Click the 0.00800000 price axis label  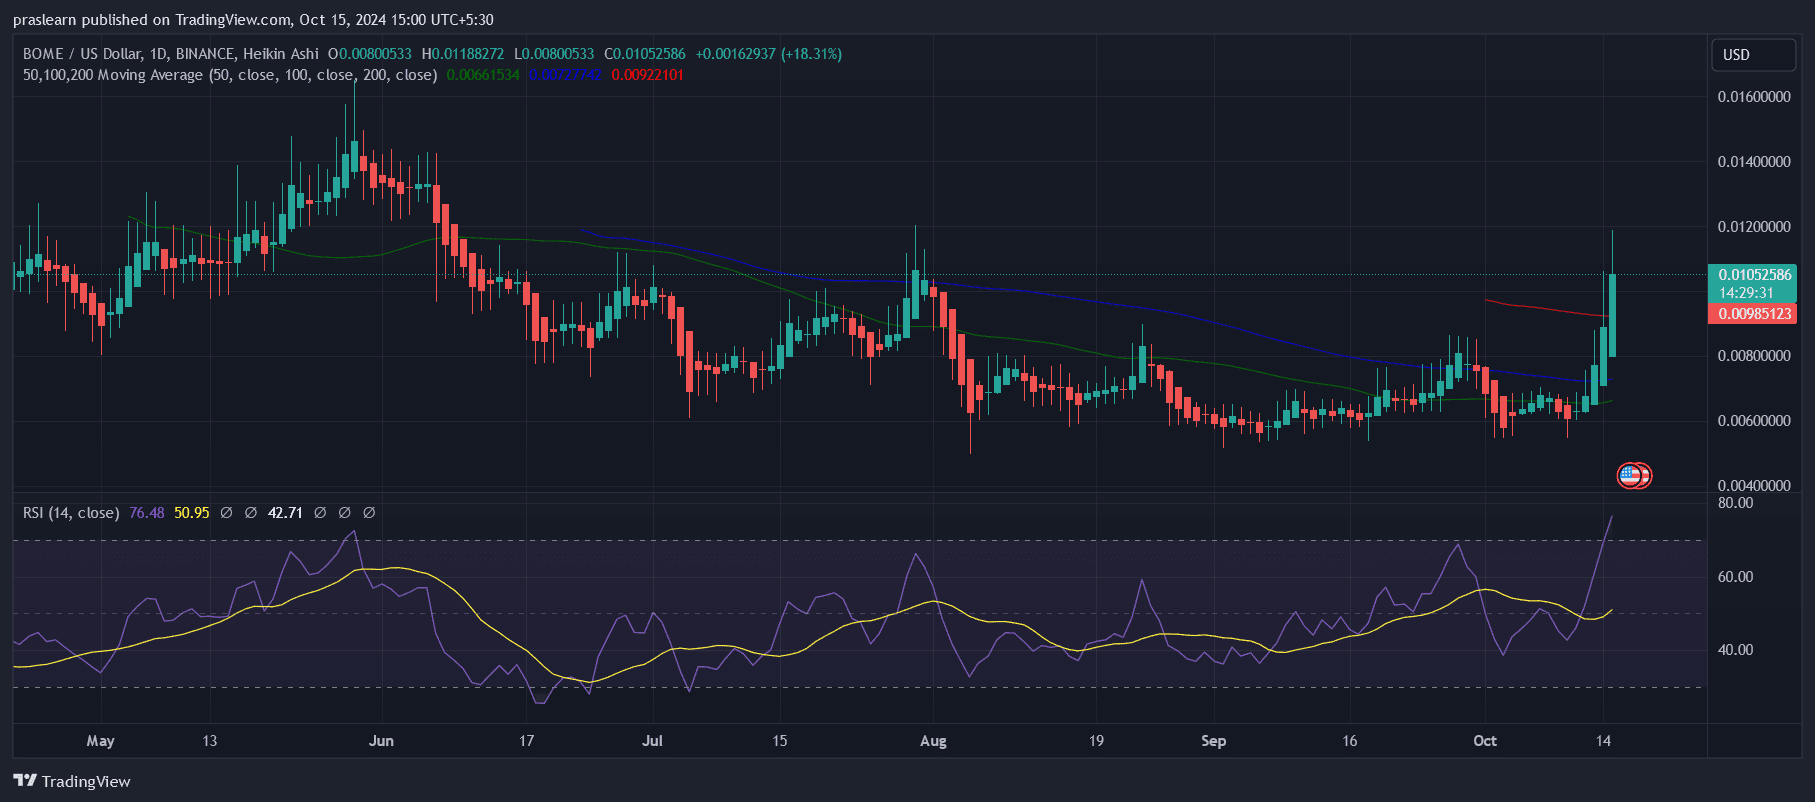pyautogui.click(x=1754, y=356)
